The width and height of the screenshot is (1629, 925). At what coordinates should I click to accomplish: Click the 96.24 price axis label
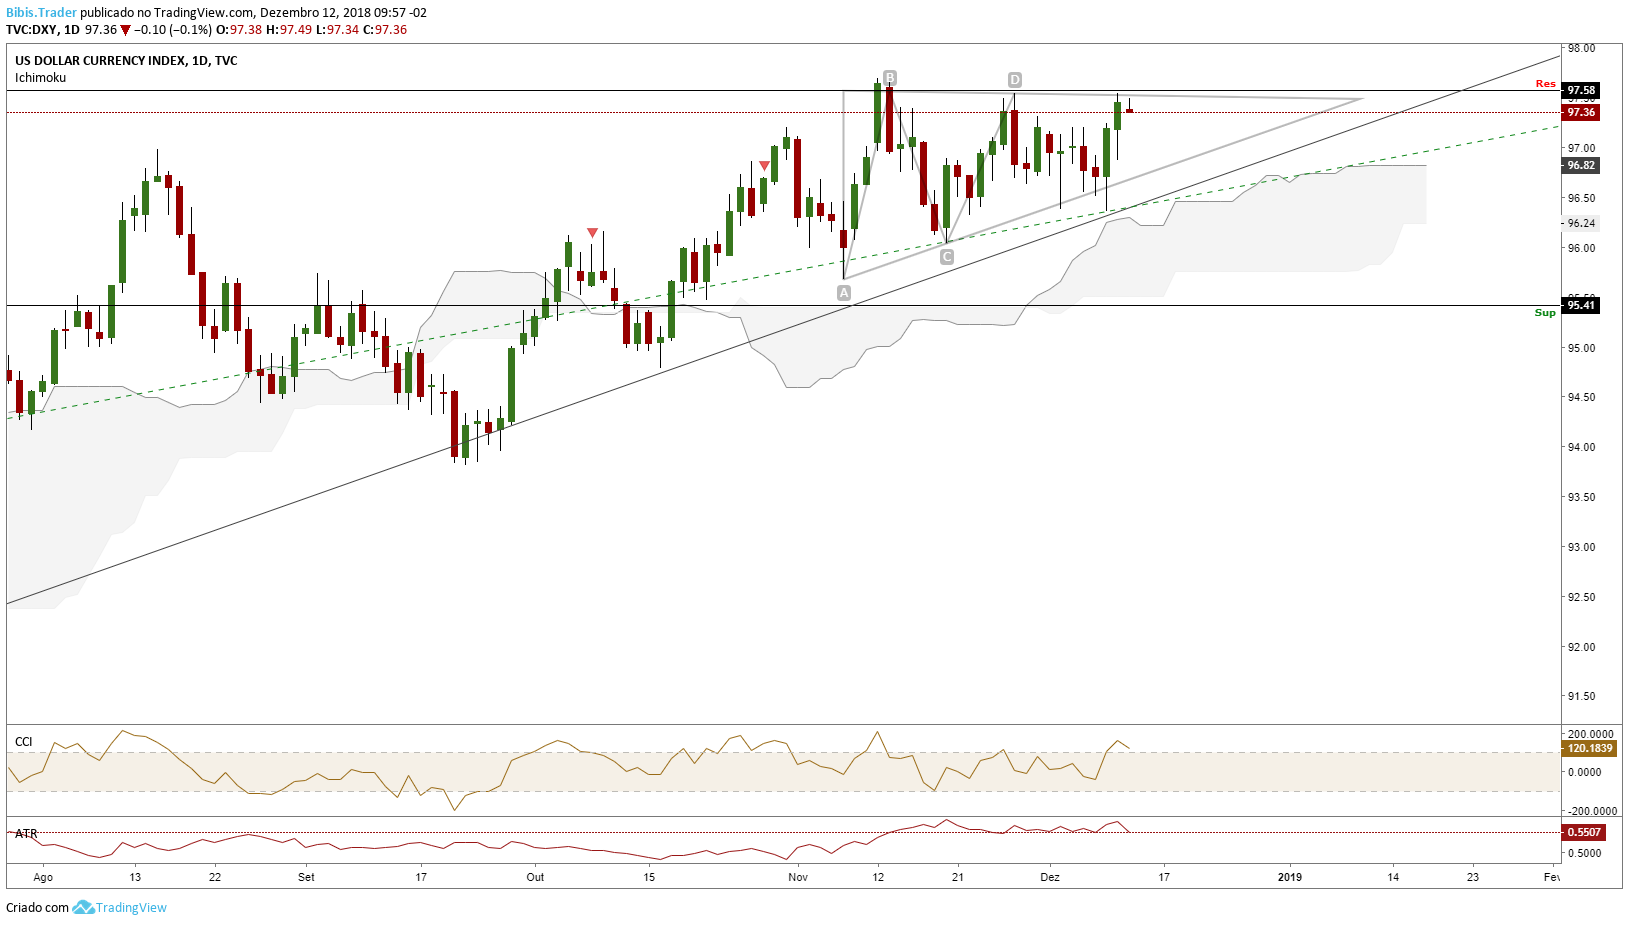tap(1581, 223)
